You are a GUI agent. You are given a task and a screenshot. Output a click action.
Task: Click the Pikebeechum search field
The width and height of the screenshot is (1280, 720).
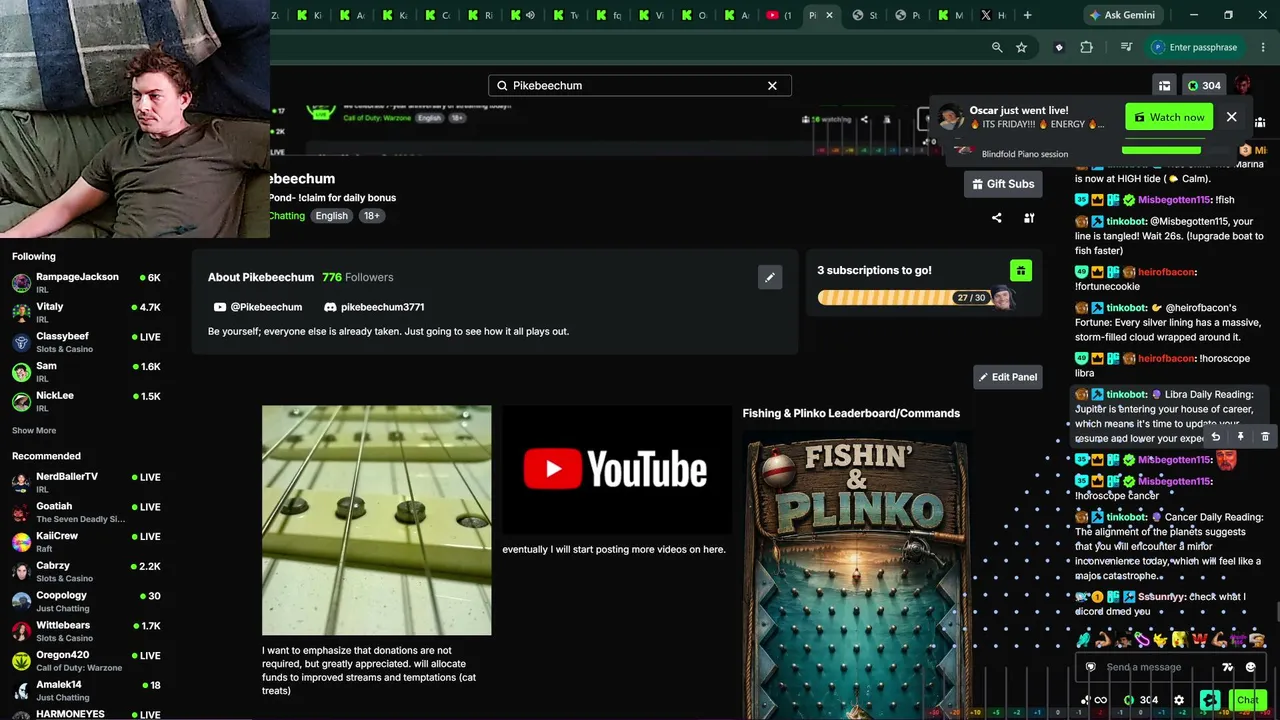[x=640, y=86]
